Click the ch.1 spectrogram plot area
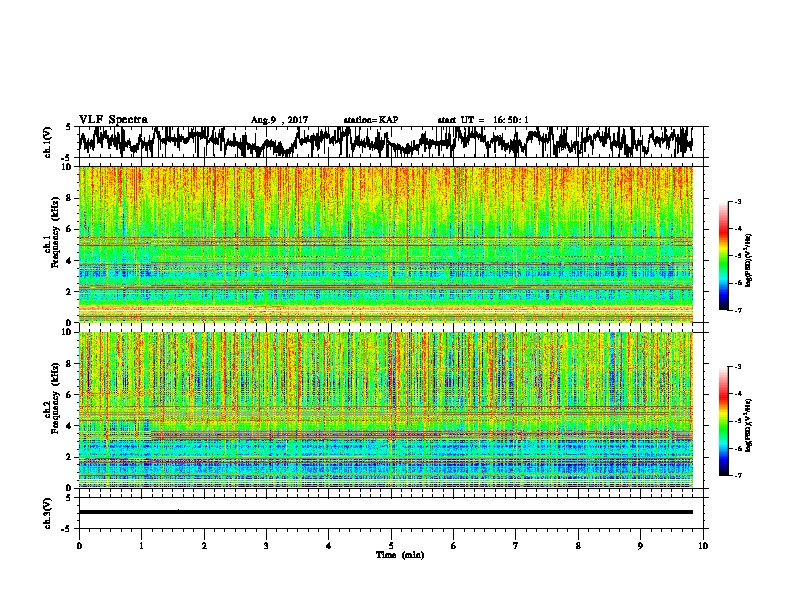The image size is (792, 612). point(386,244)
